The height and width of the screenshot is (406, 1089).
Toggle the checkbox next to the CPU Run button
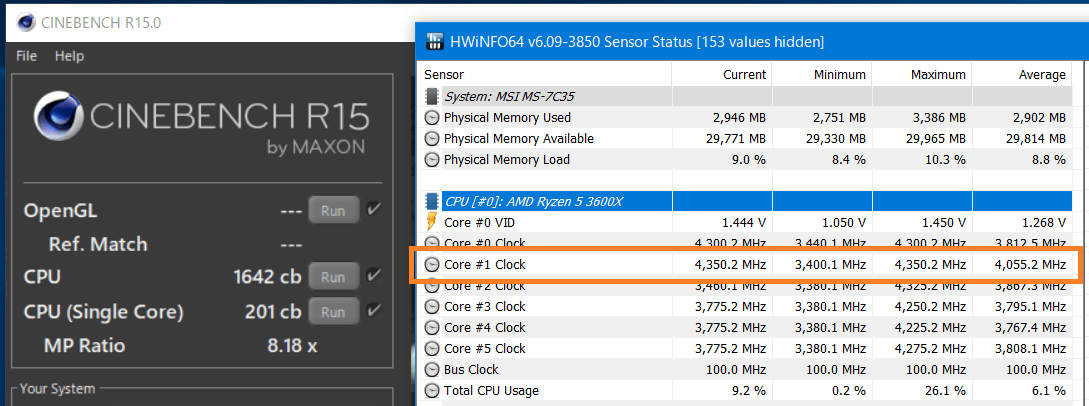pyautogui.click(x=373, y=276)
